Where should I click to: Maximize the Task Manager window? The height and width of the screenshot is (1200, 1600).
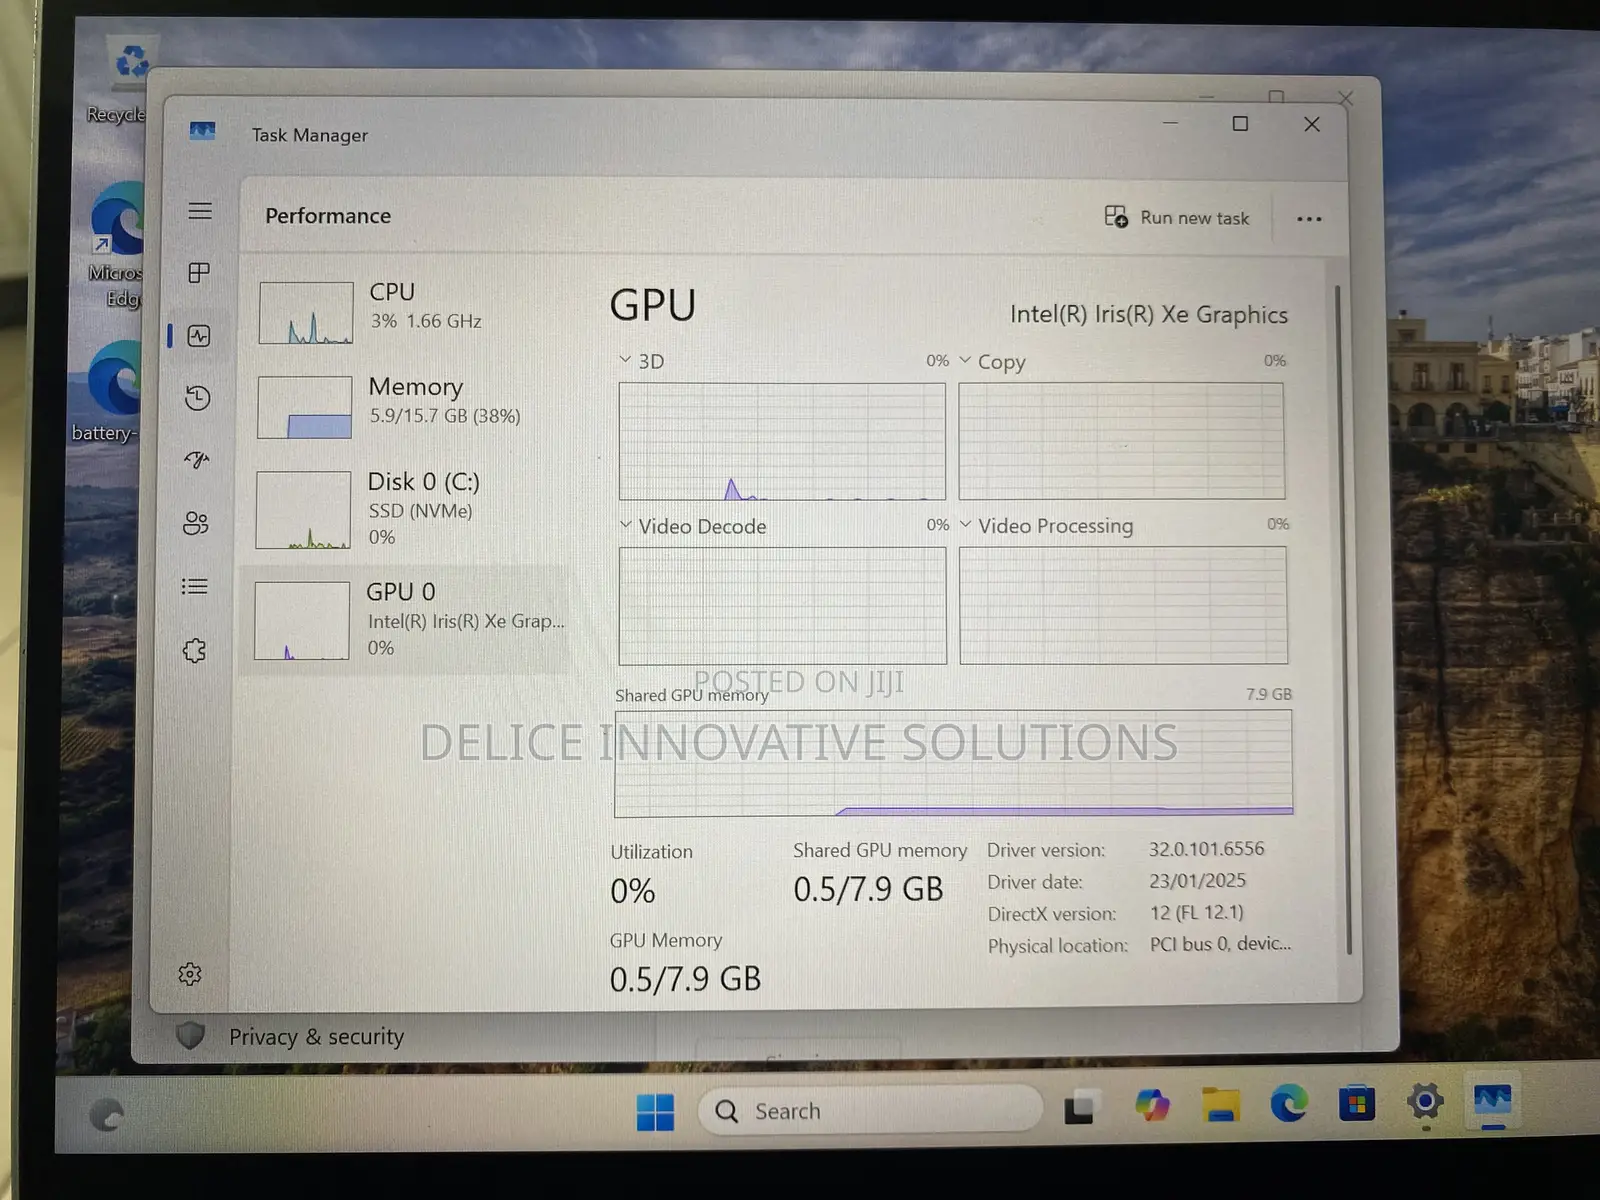tap(1240, 124)
